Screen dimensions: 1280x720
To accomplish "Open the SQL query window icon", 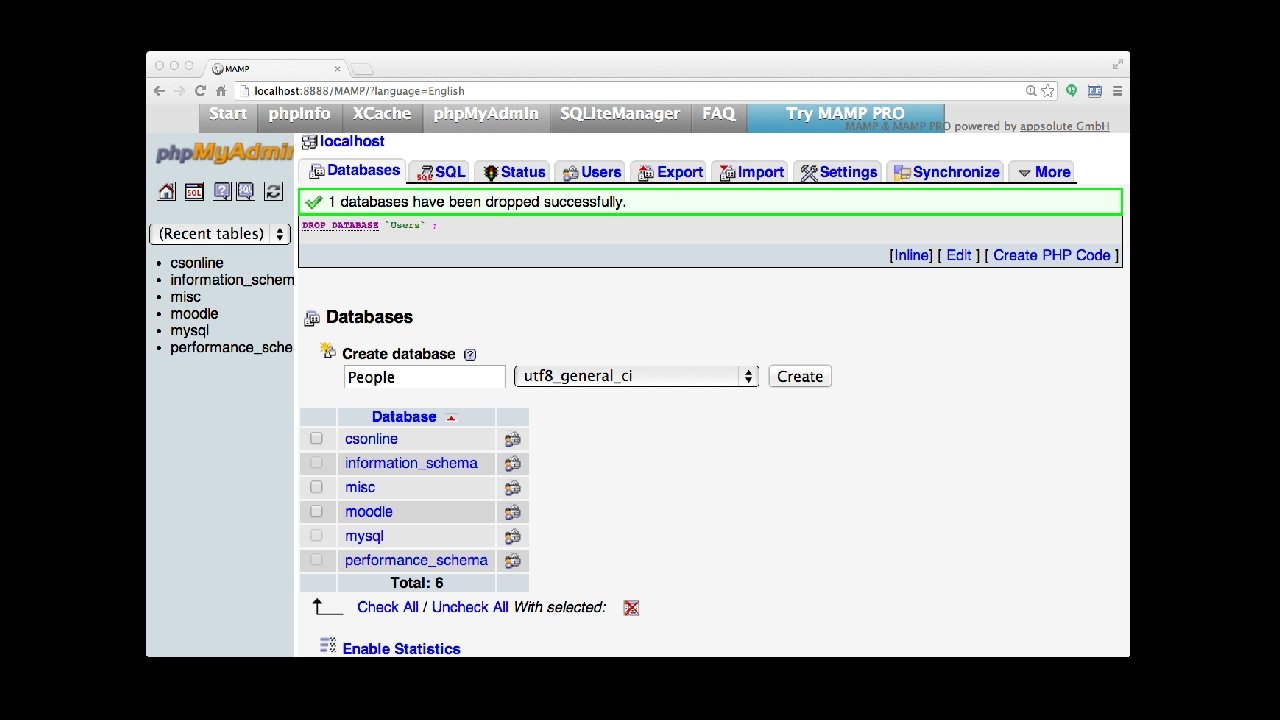I will tap(194, 192).
